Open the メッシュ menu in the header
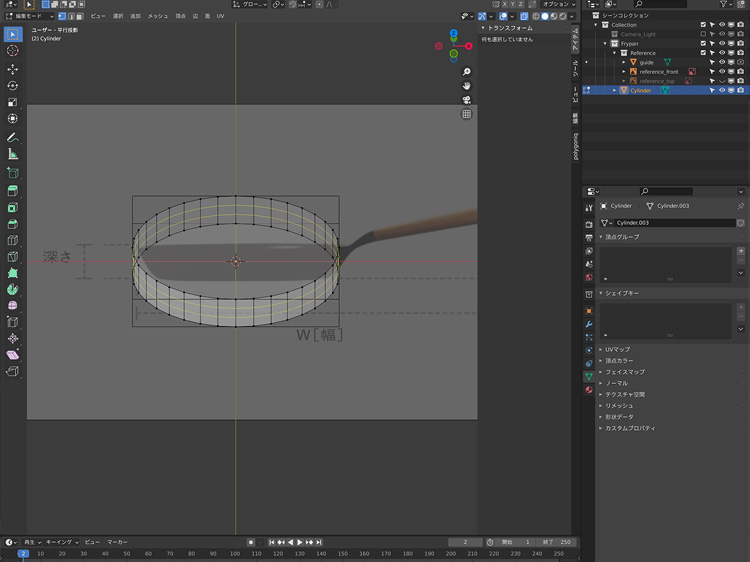The width and height of the screenshot is (750, 562). click(x=158, y=16)
